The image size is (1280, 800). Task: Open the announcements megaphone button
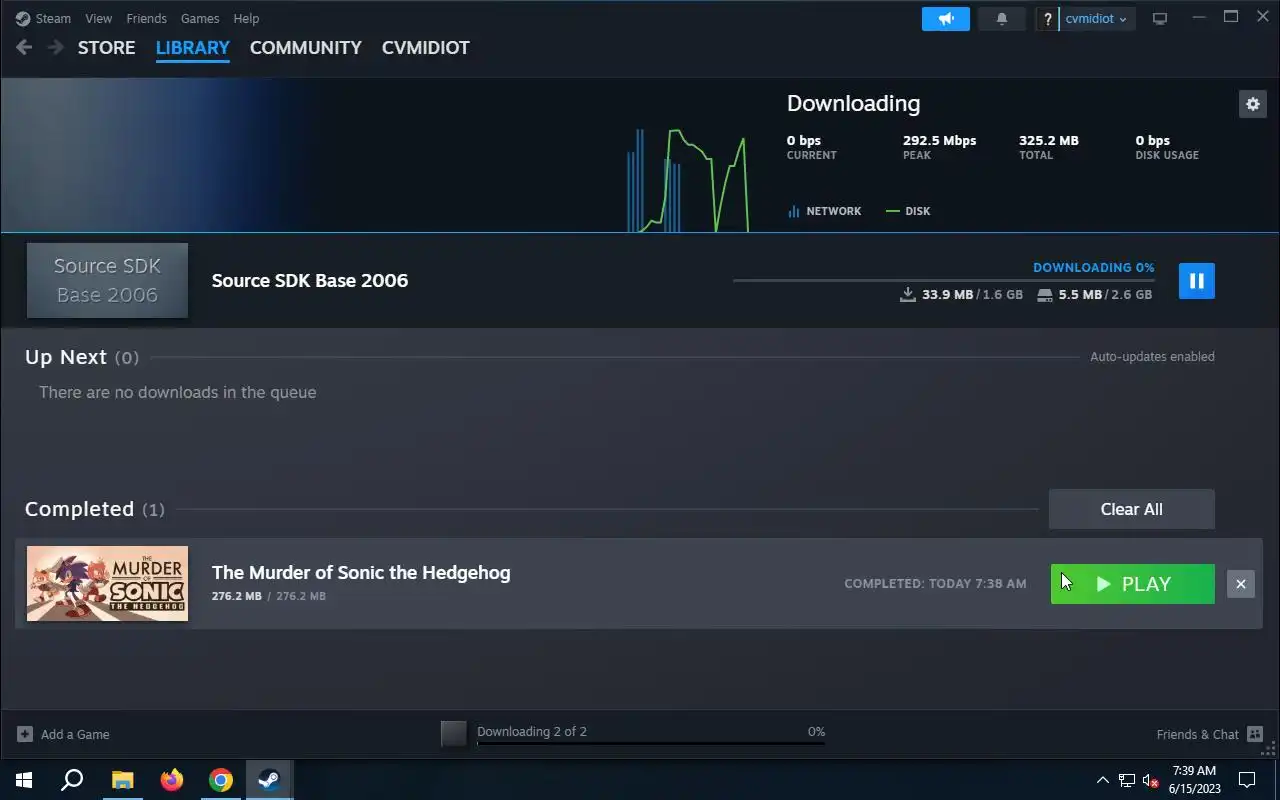pyautogui.click(x=946, y=18)
